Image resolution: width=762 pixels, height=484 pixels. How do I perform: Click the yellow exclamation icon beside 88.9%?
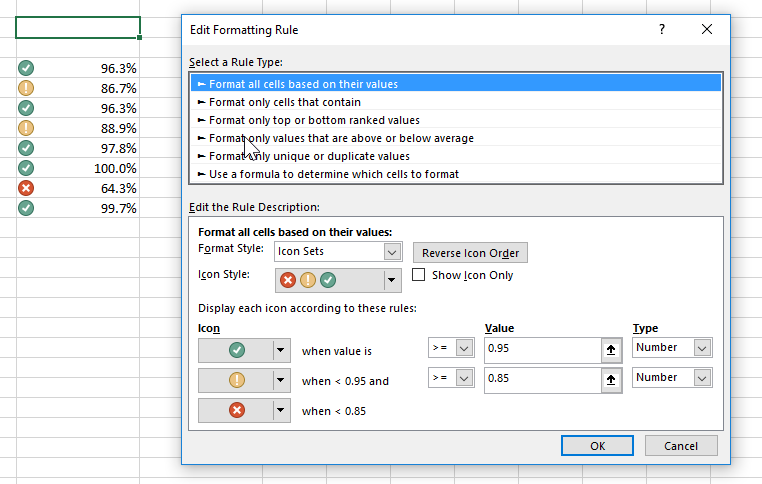click(x=26, y=128)
